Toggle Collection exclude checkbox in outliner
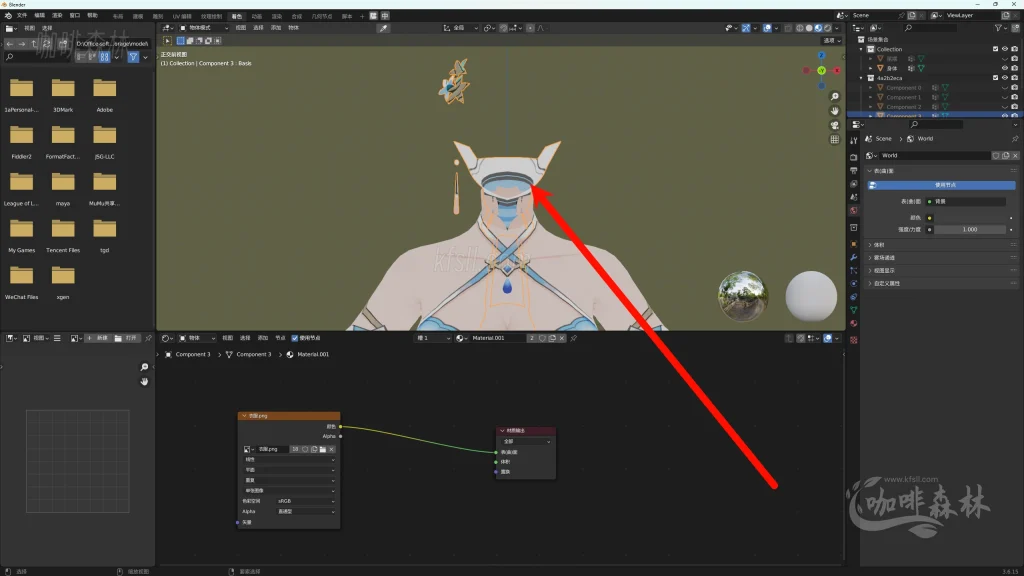 995,49
